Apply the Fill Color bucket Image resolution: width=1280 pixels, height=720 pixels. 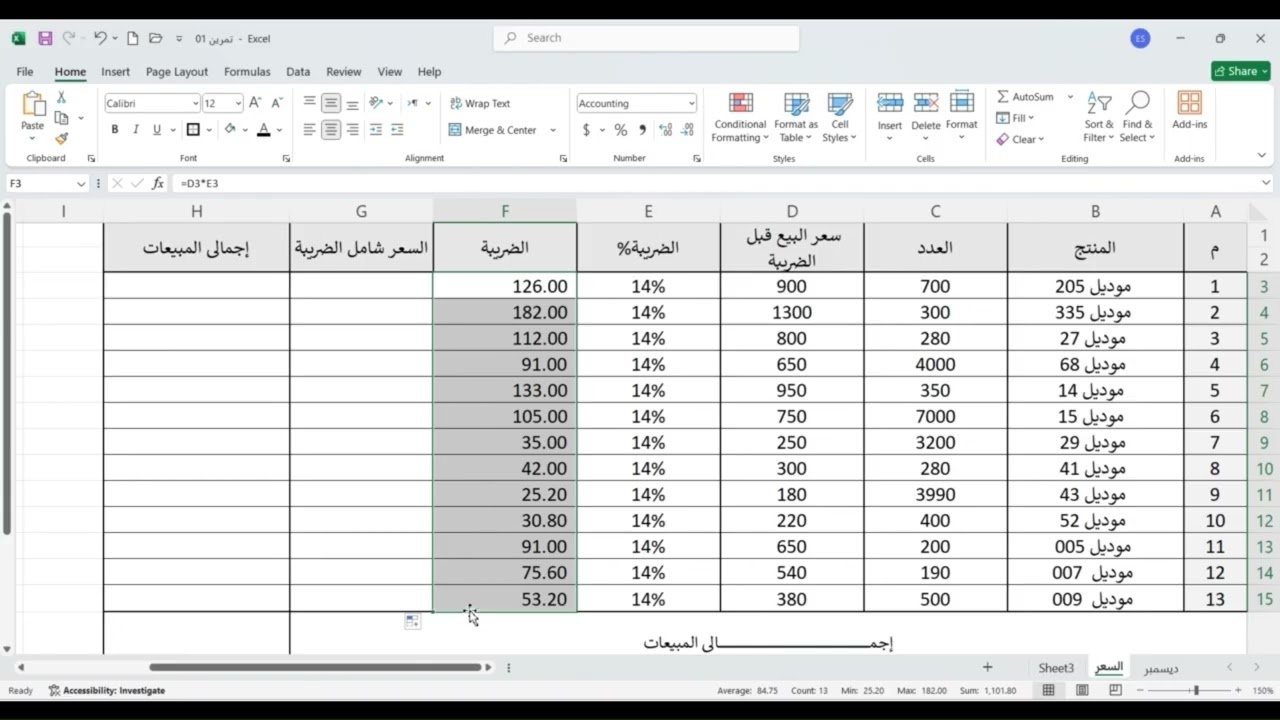230,130
